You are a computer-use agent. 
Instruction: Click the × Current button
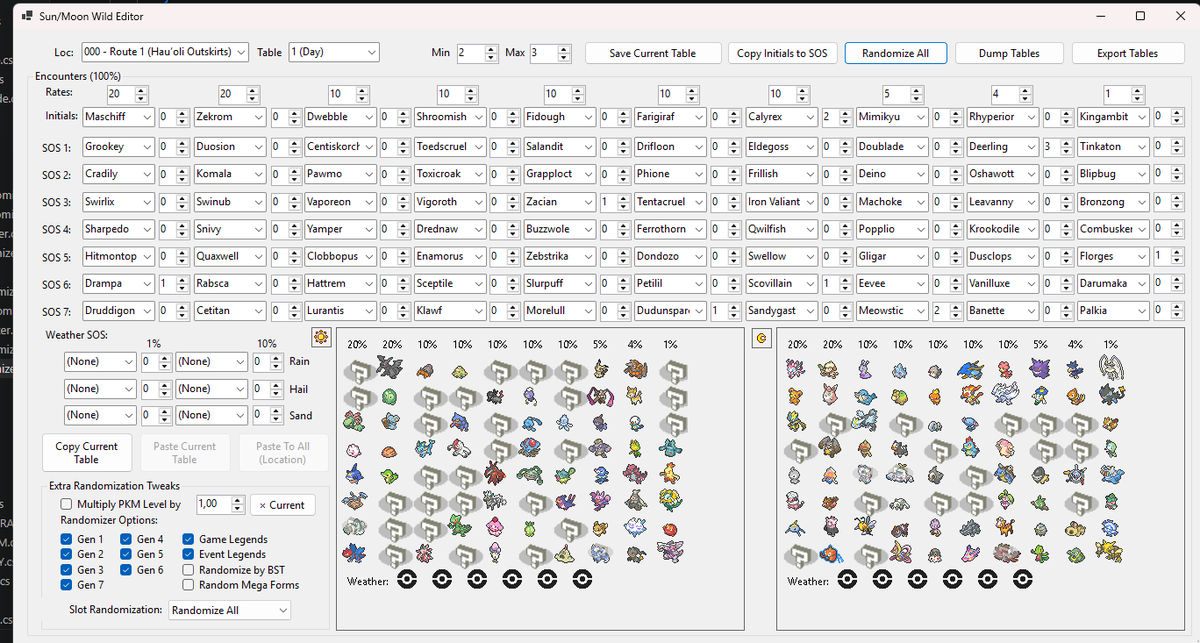[282, 505]
